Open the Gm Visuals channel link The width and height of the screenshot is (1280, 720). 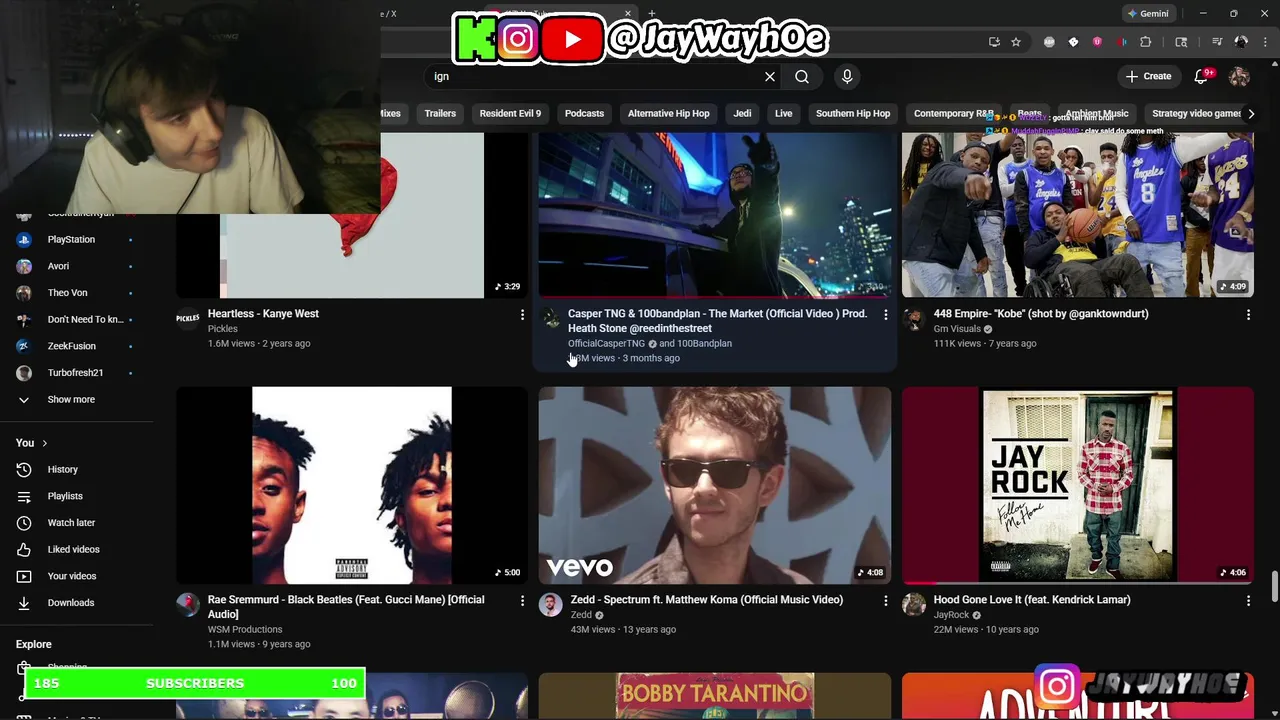(957, 329)
